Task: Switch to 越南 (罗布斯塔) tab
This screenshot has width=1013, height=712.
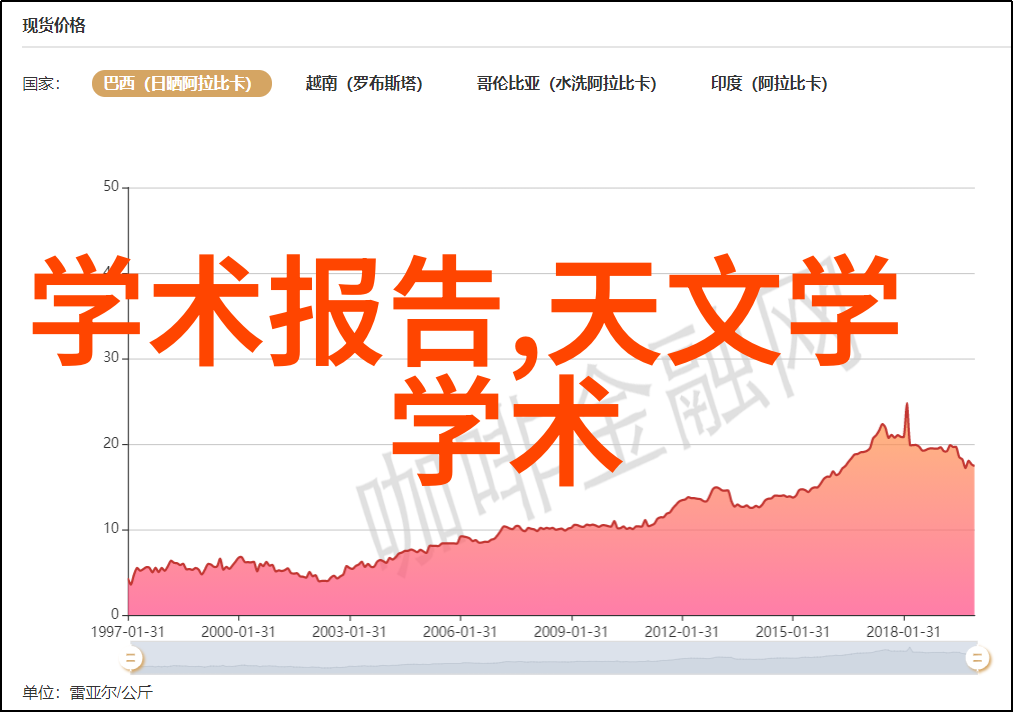Action: coord(364,84)
